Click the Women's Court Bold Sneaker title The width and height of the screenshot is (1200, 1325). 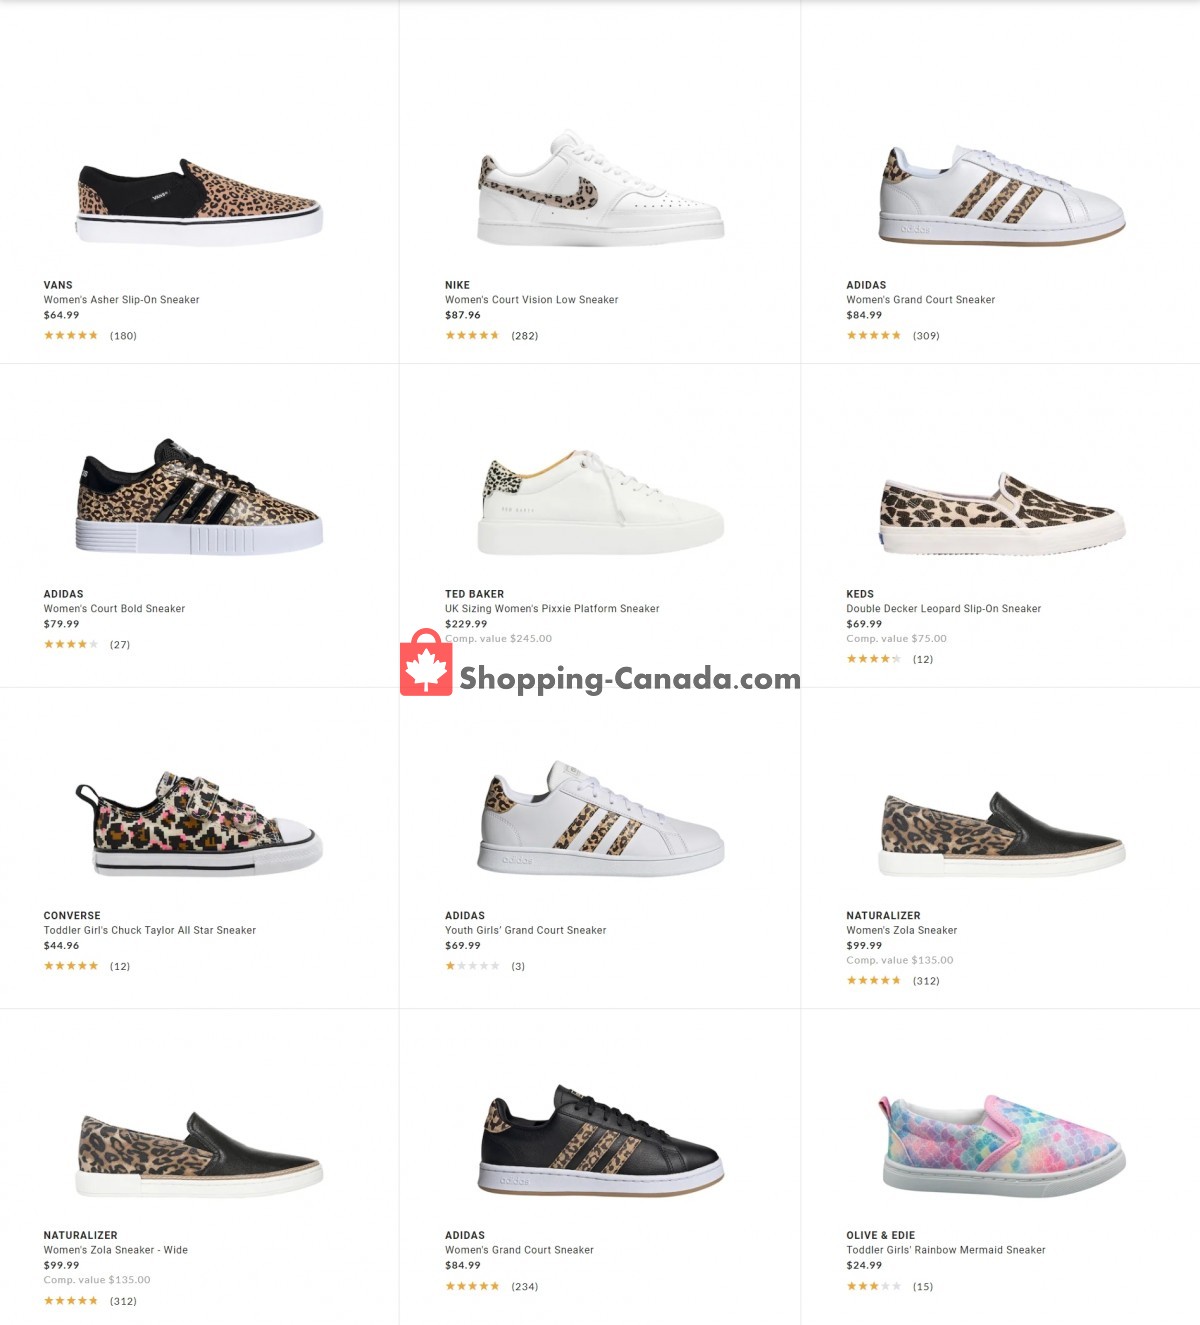(x=114, y=609)
